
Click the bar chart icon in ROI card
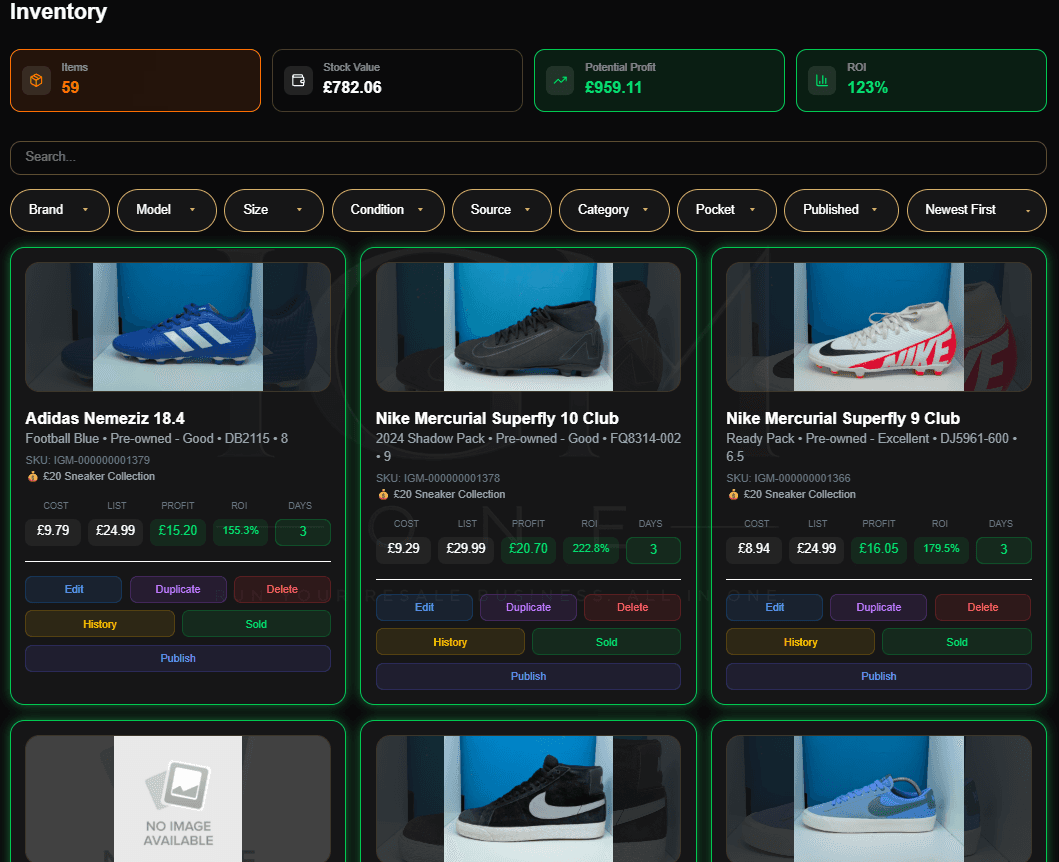click(x=822, y=80)
